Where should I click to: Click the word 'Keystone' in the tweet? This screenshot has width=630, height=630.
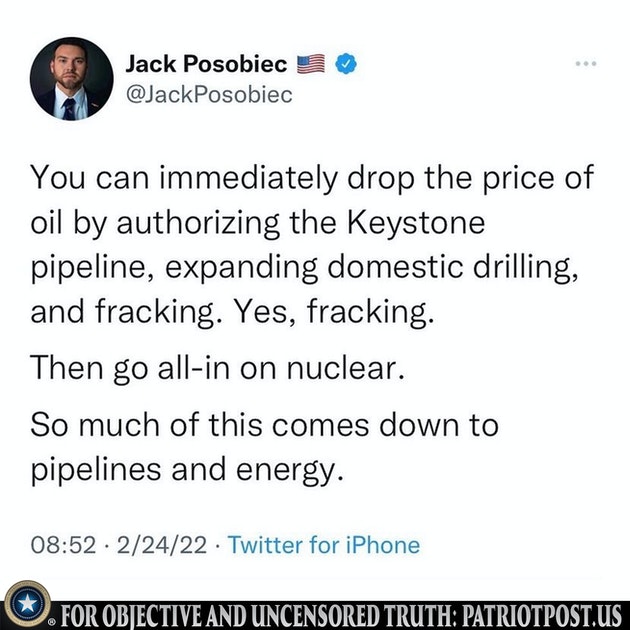pyautogui.click(x=416, y=222)
